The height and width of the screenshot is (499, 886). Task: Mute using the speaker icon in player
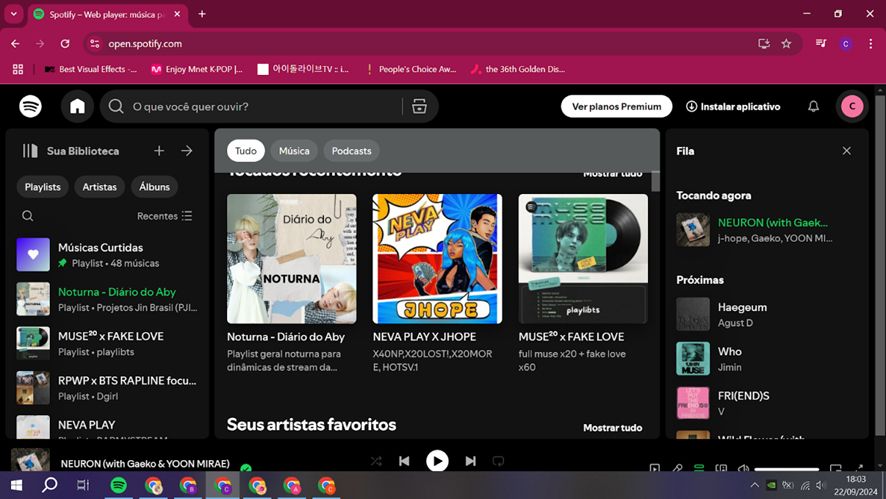tap(744, 468)
